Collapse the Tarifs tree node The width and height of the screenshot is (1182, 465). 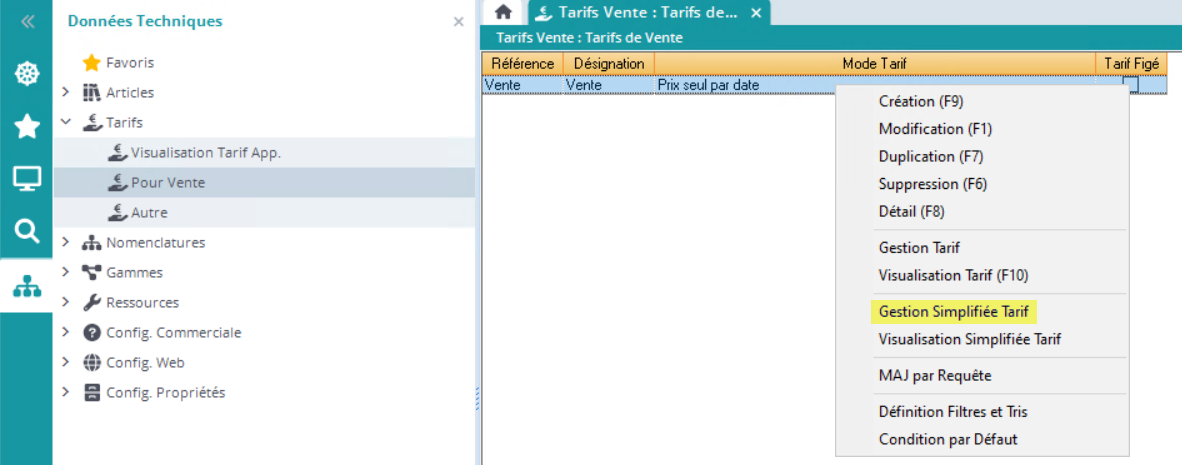[x=66, y=122]
